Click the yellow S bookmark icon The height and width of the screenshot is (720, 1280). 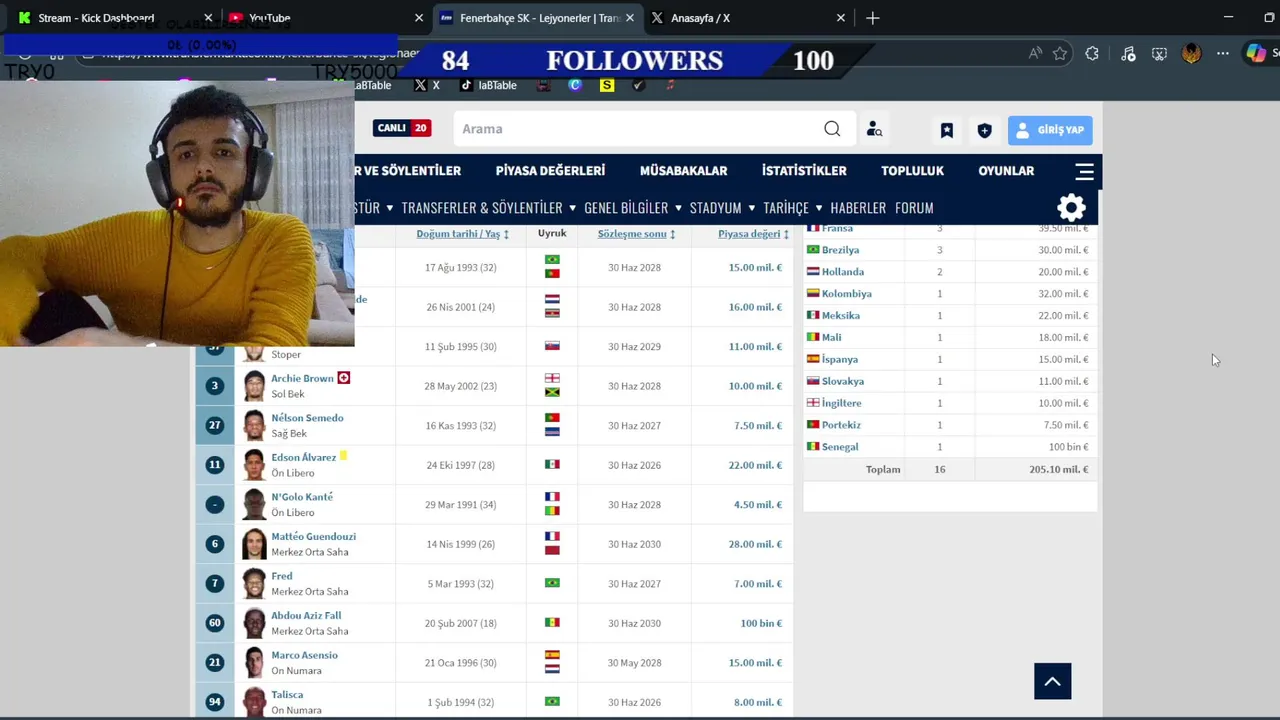tap(607, 85)
